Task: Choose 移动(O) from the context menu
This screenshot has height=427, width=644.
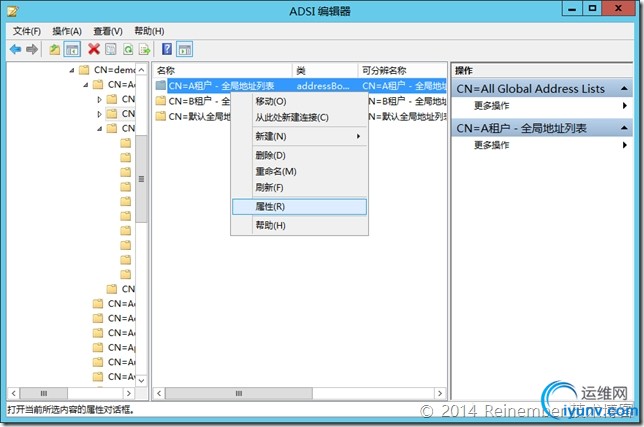Action: pyautogui.click(x=299, y=101)
